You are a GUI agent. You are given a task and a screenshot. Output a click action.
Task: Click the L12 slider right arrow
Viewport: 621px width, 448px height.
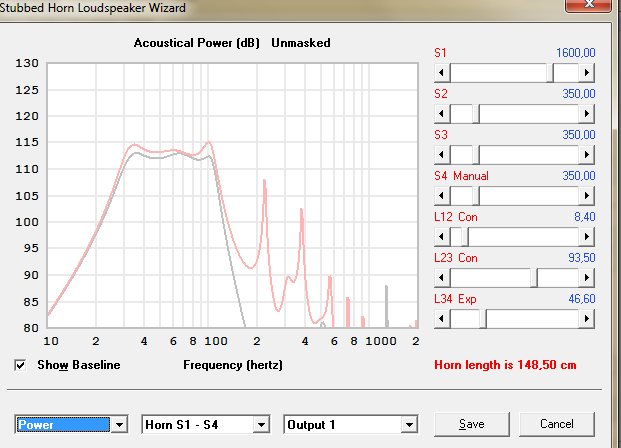(587, 237)
